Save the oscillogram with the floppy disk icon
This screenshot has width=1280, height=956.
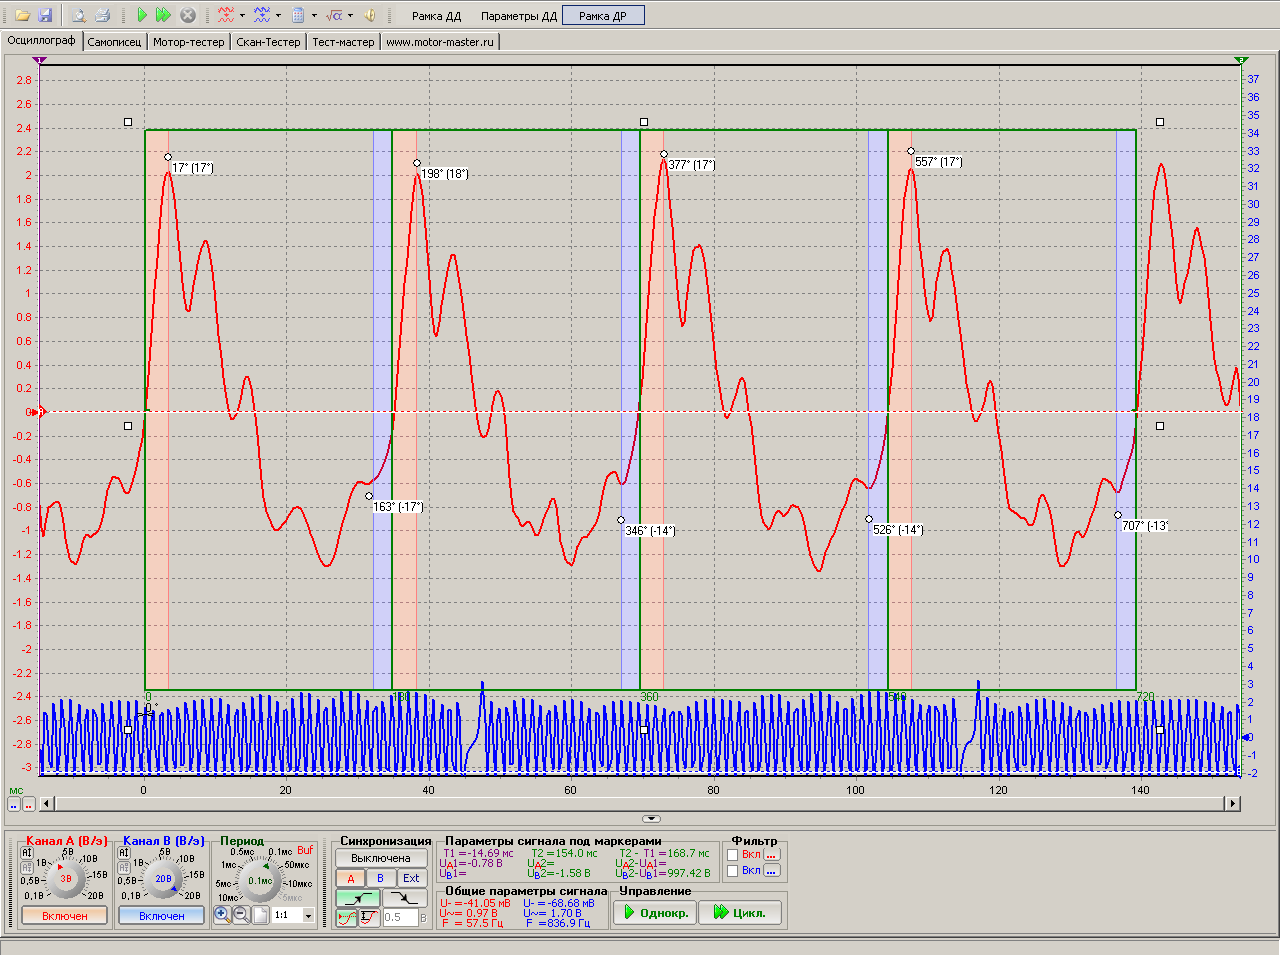pos(45,15)
